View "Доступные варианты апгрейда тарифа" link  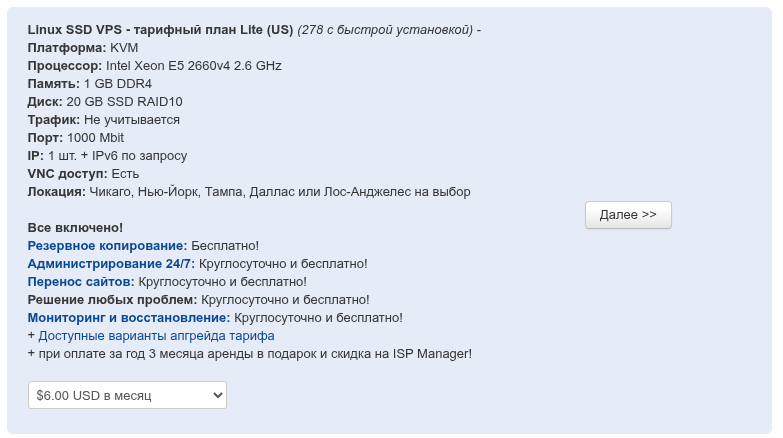pos(156,335)
